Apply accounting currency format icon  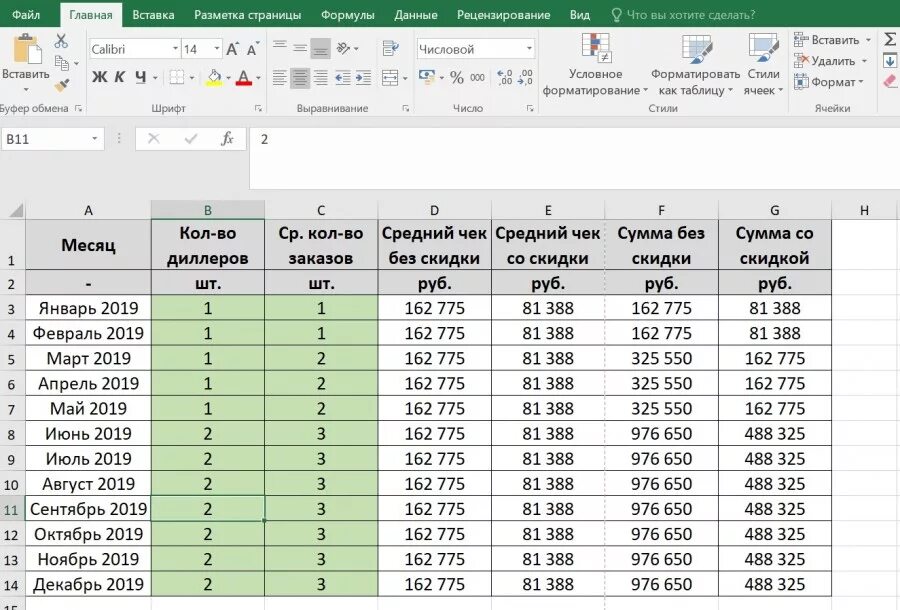426,77
